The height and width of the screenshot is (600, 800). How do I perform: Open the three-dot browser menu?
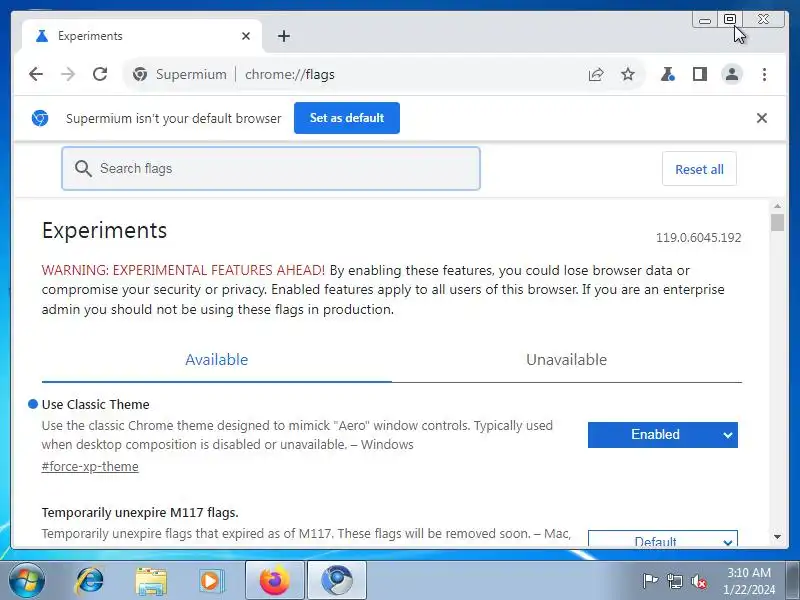pos(764,74)
